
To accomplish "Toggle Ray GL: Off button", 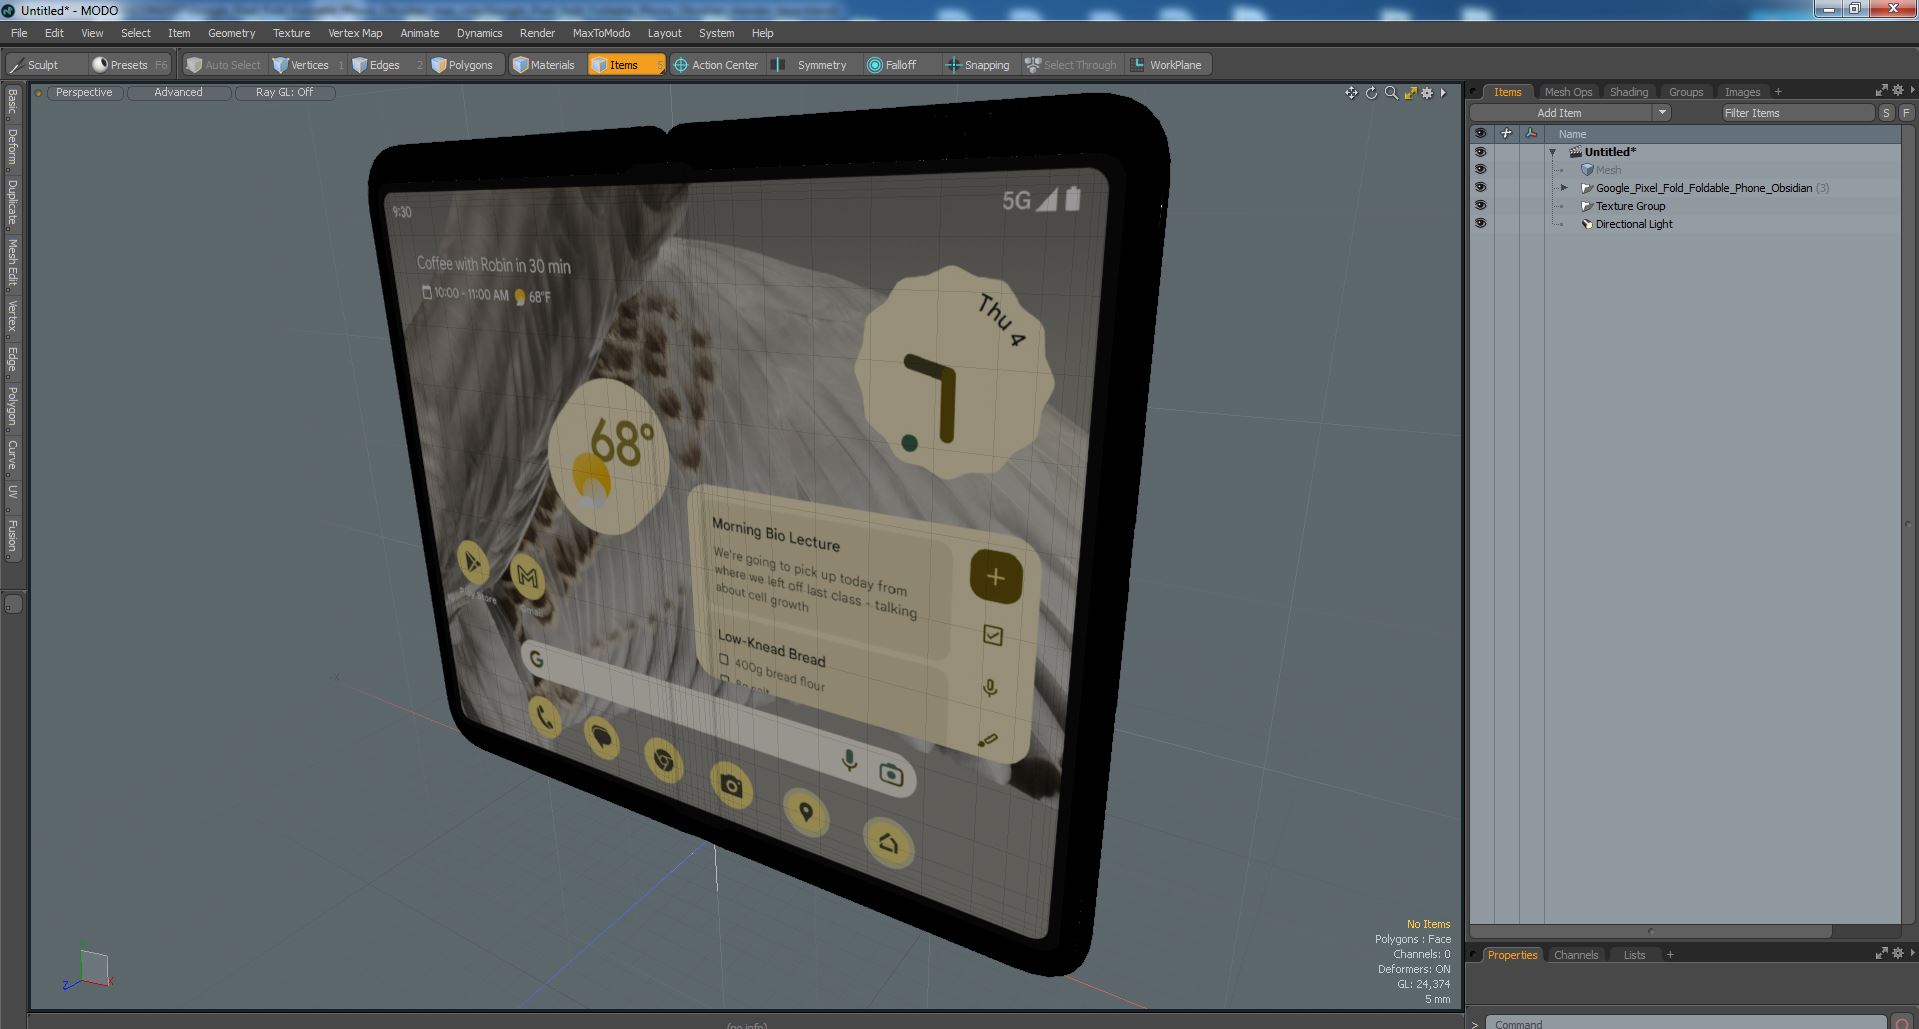I will coord(284,92).
